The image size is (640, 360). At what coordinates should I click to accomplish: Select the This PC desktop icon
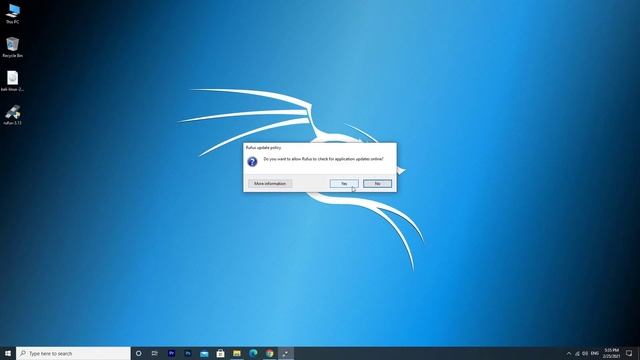12,13
